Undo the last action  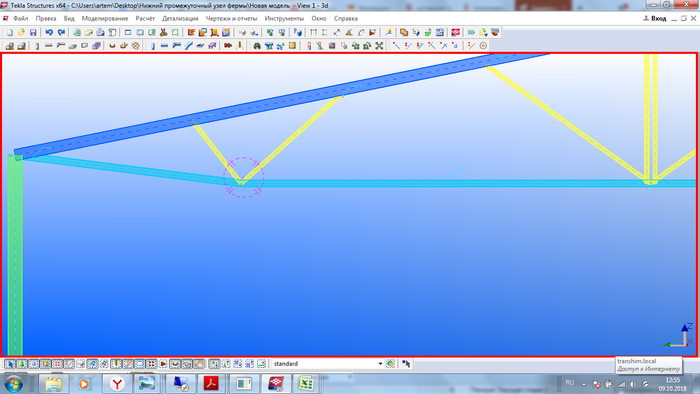(49, 33)
